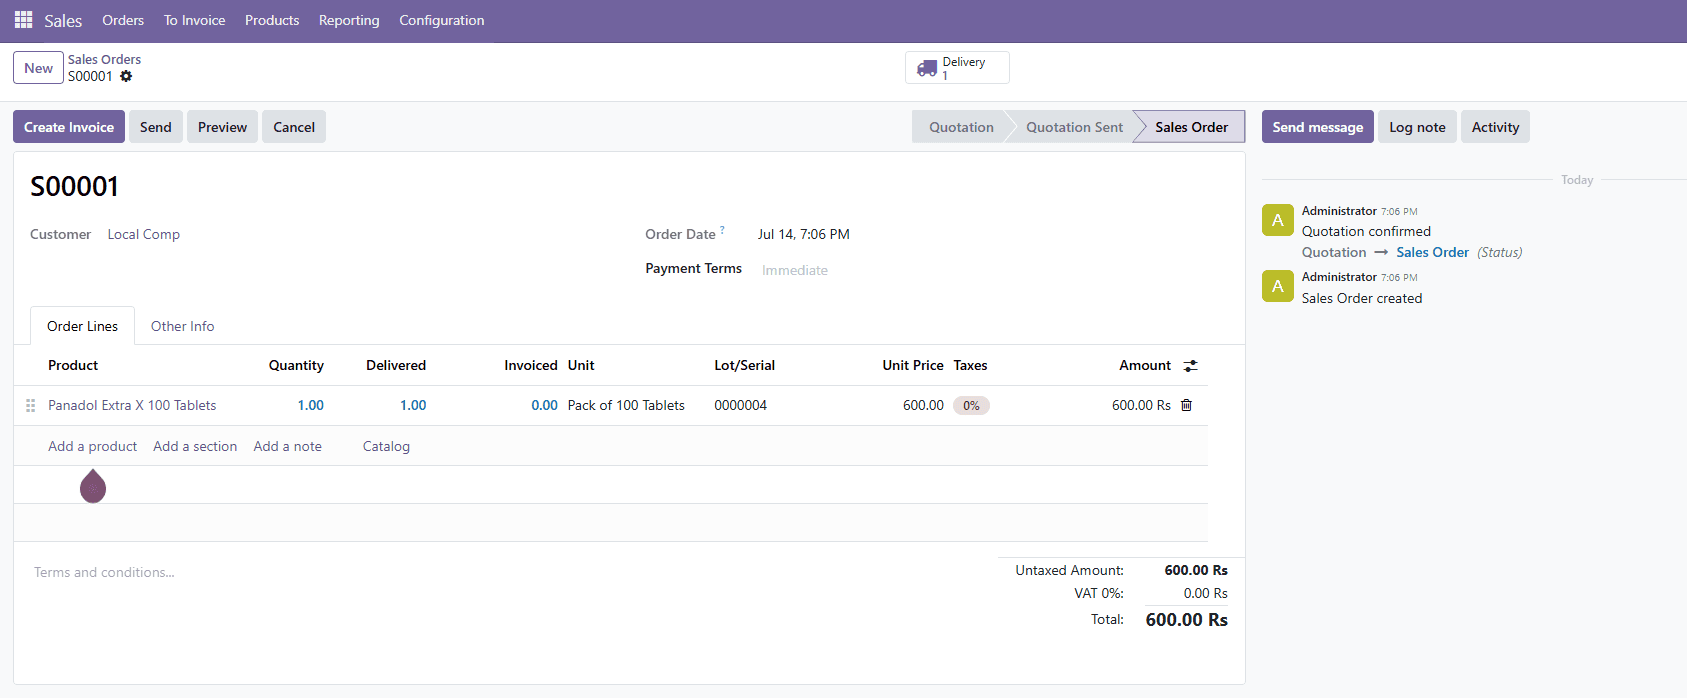Open the apps grid menu icon
Viewport: 1687px width, 698px height.
click(23, 20)
